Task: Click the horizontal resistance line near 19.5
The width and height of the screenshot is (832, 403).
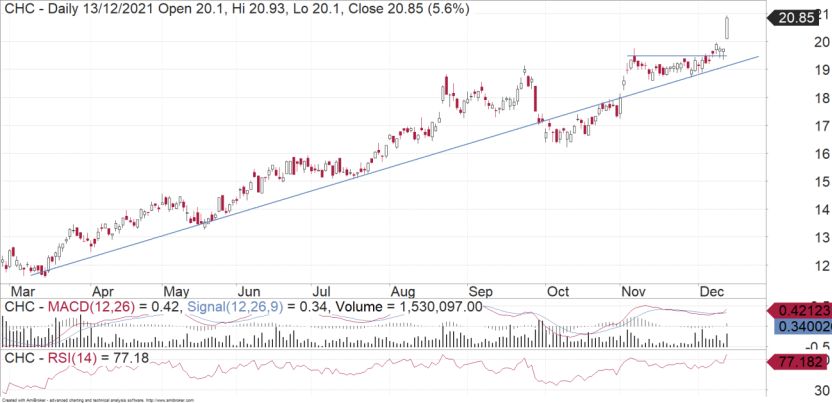Action: point(677,56)
